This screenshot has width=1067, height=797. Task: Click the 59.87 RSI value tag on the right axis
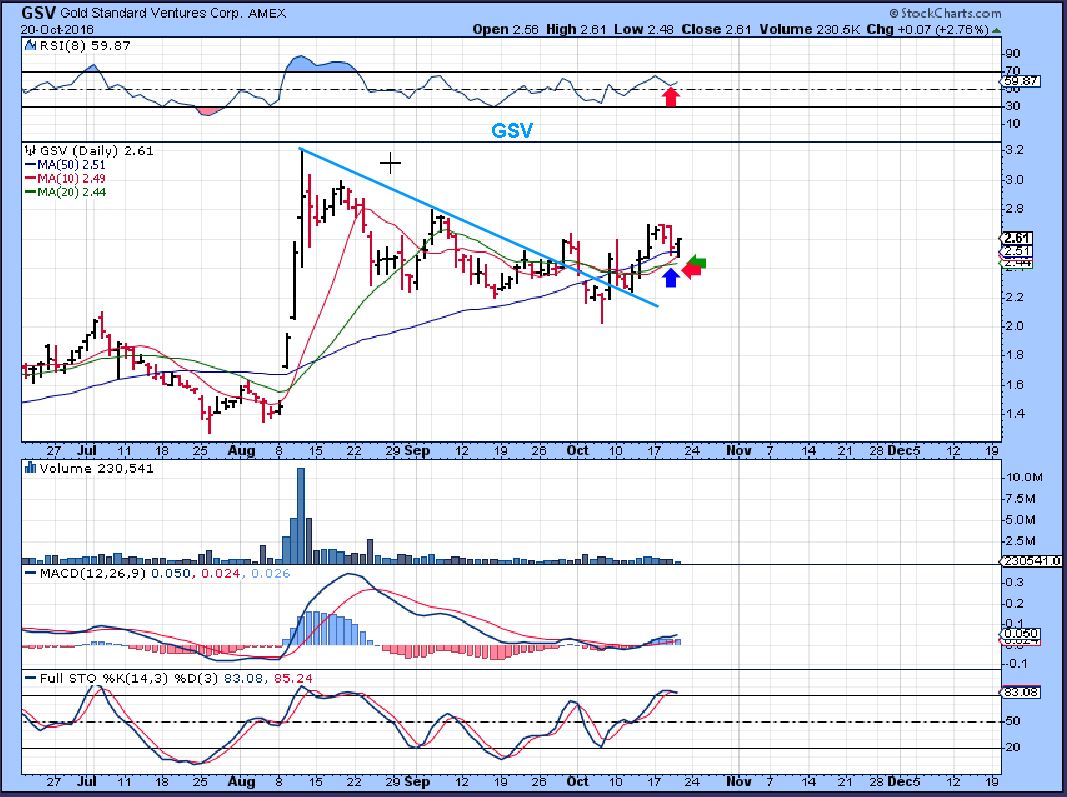click(x=1019, y=81)
